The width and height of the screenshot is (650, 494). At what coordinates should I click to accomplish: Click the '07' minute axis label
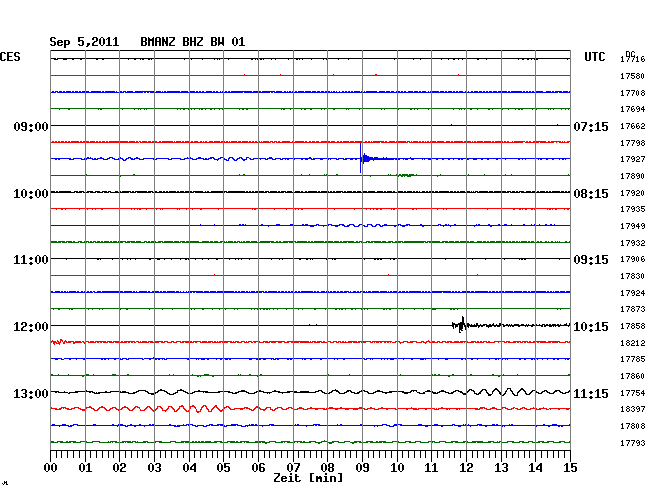point(293,468)
